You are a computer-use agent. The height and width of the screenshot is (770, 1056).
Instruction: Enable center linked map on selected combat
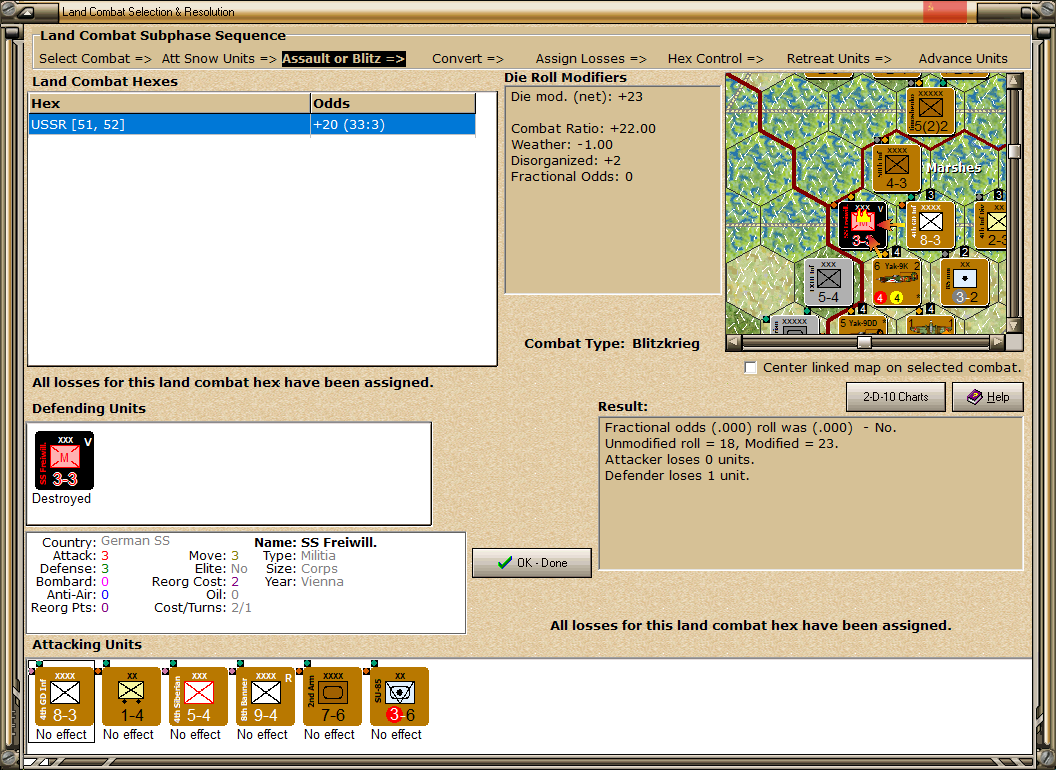(x=751, y=368)
